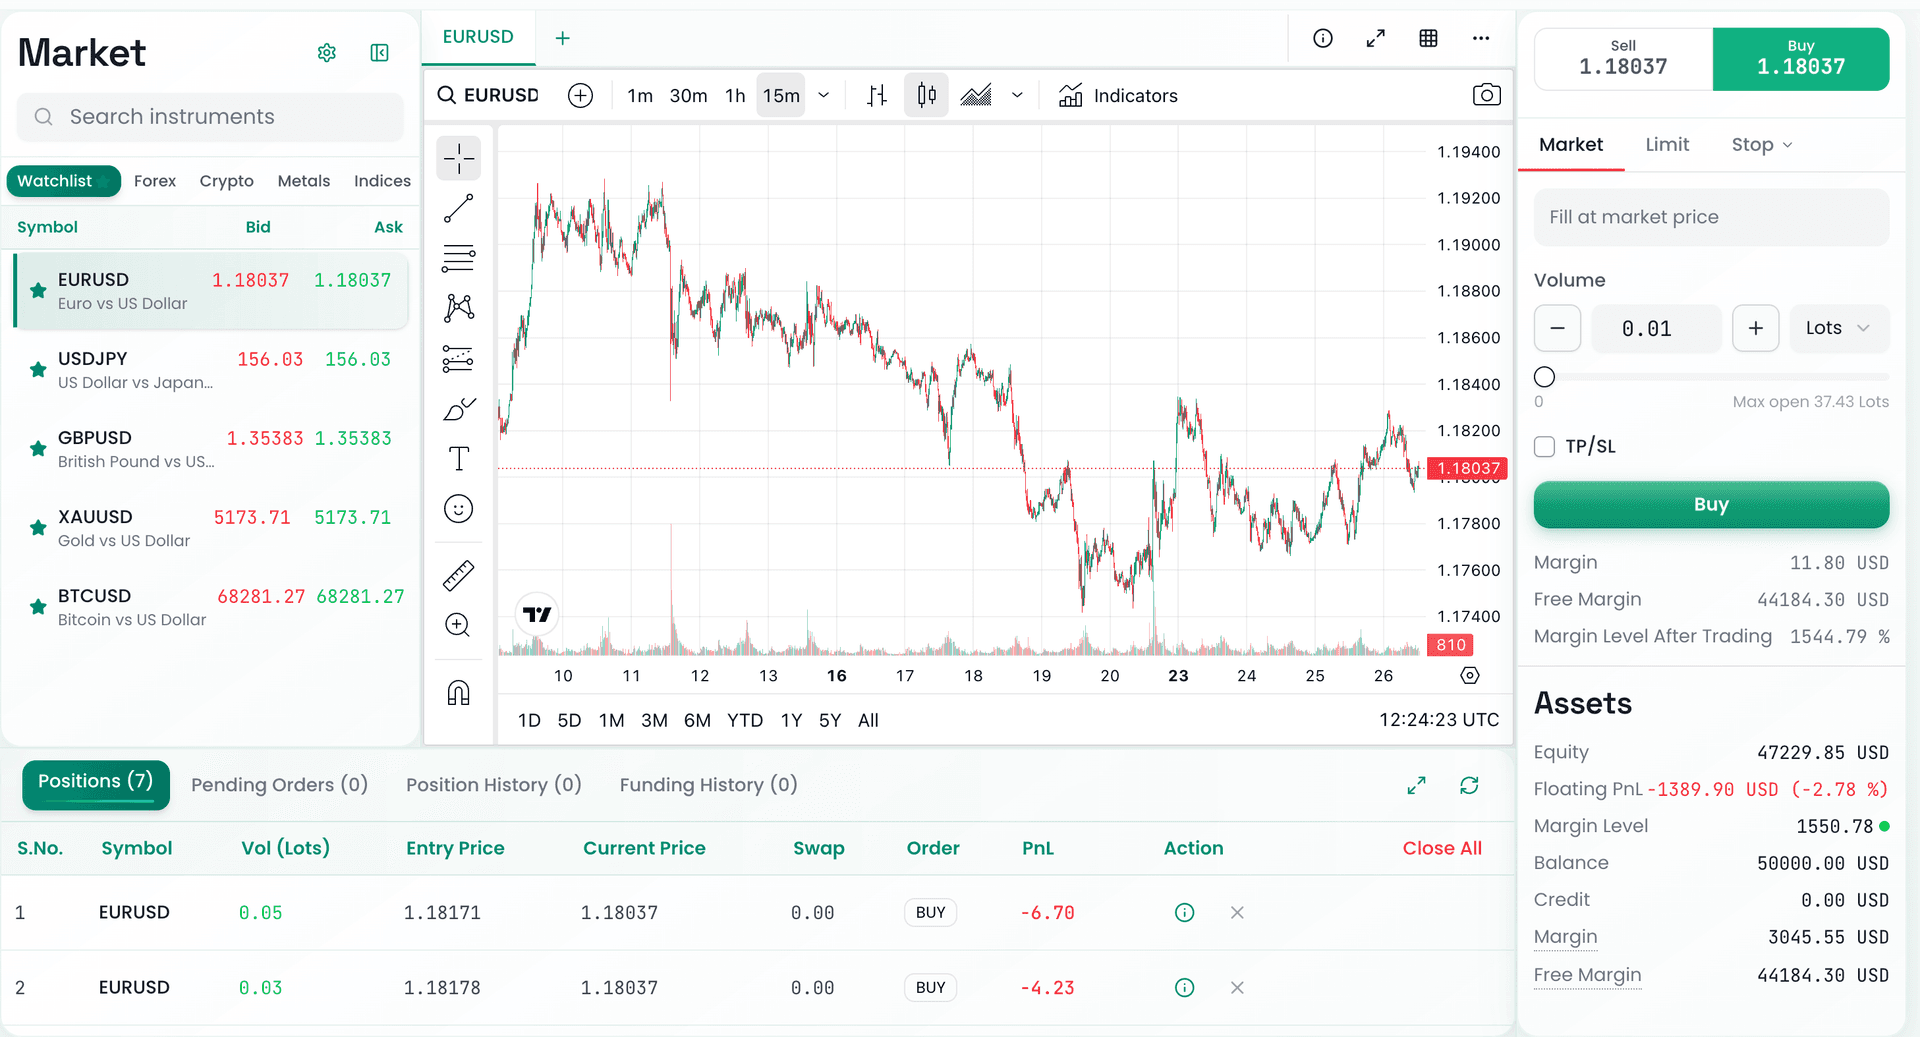The height and width of the screenshot is (1037, 1920).
Task: Enable magnet mode on the chart
Action: tap(458, 692)
